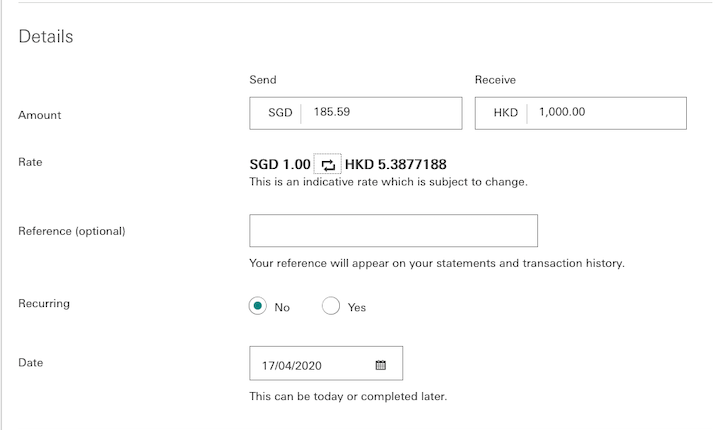Select Yes for Recurring
Screen dimensions: 728x430
[x=331, y=306]
